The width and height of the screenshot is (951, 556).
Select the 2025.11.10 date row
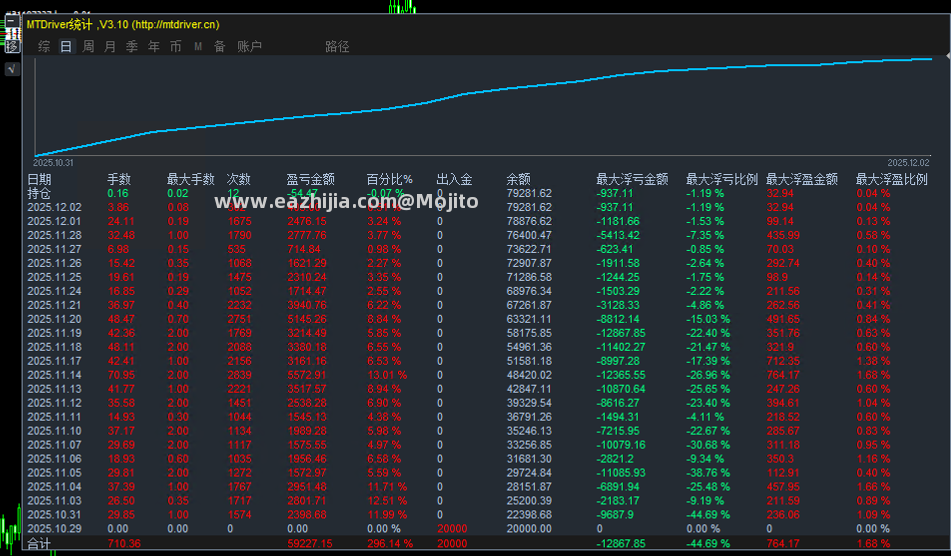[x=54, y=430]
